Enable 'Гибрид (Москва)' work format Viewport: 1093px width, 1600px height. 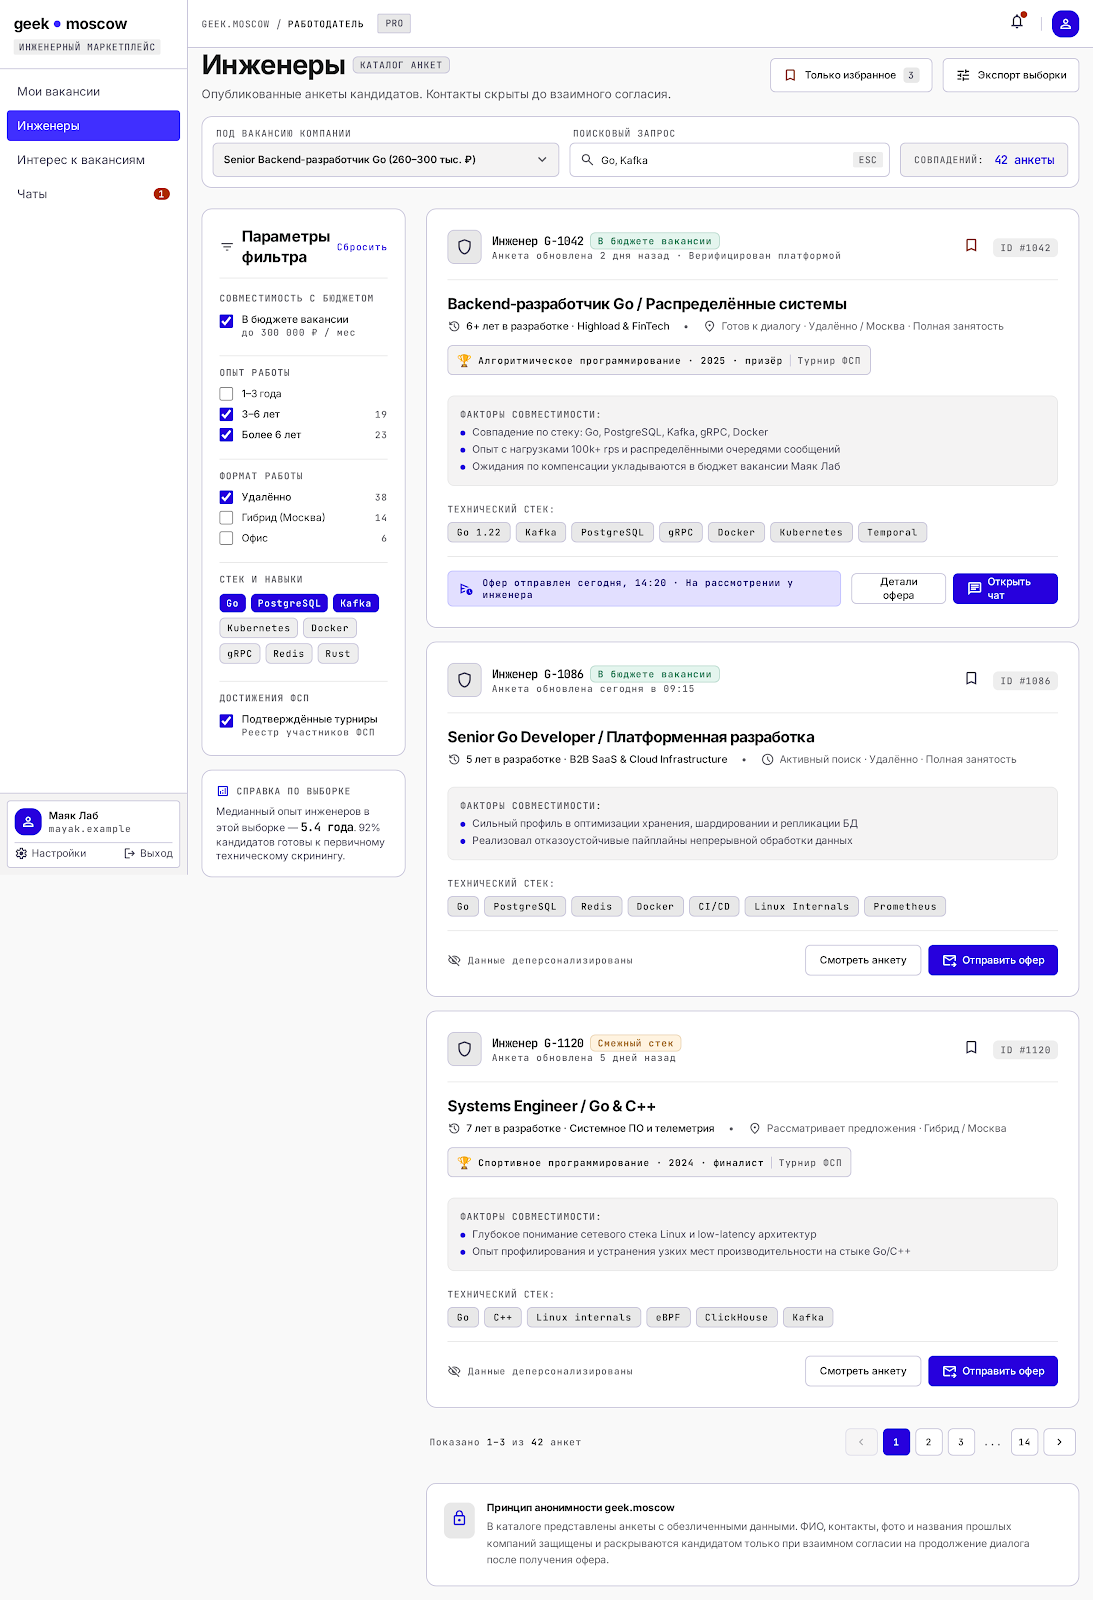(226, 518)
